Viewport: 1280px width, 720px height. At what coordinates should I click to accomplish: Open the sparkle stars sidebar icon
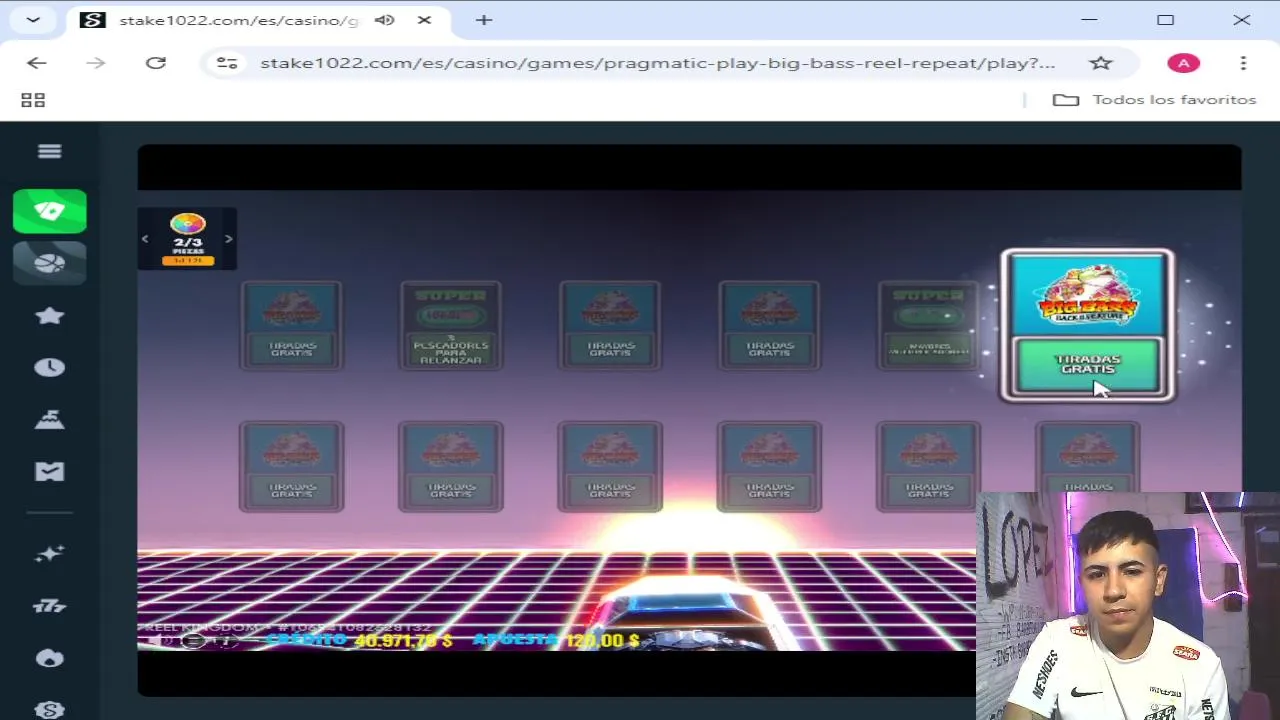pos(49,553)
